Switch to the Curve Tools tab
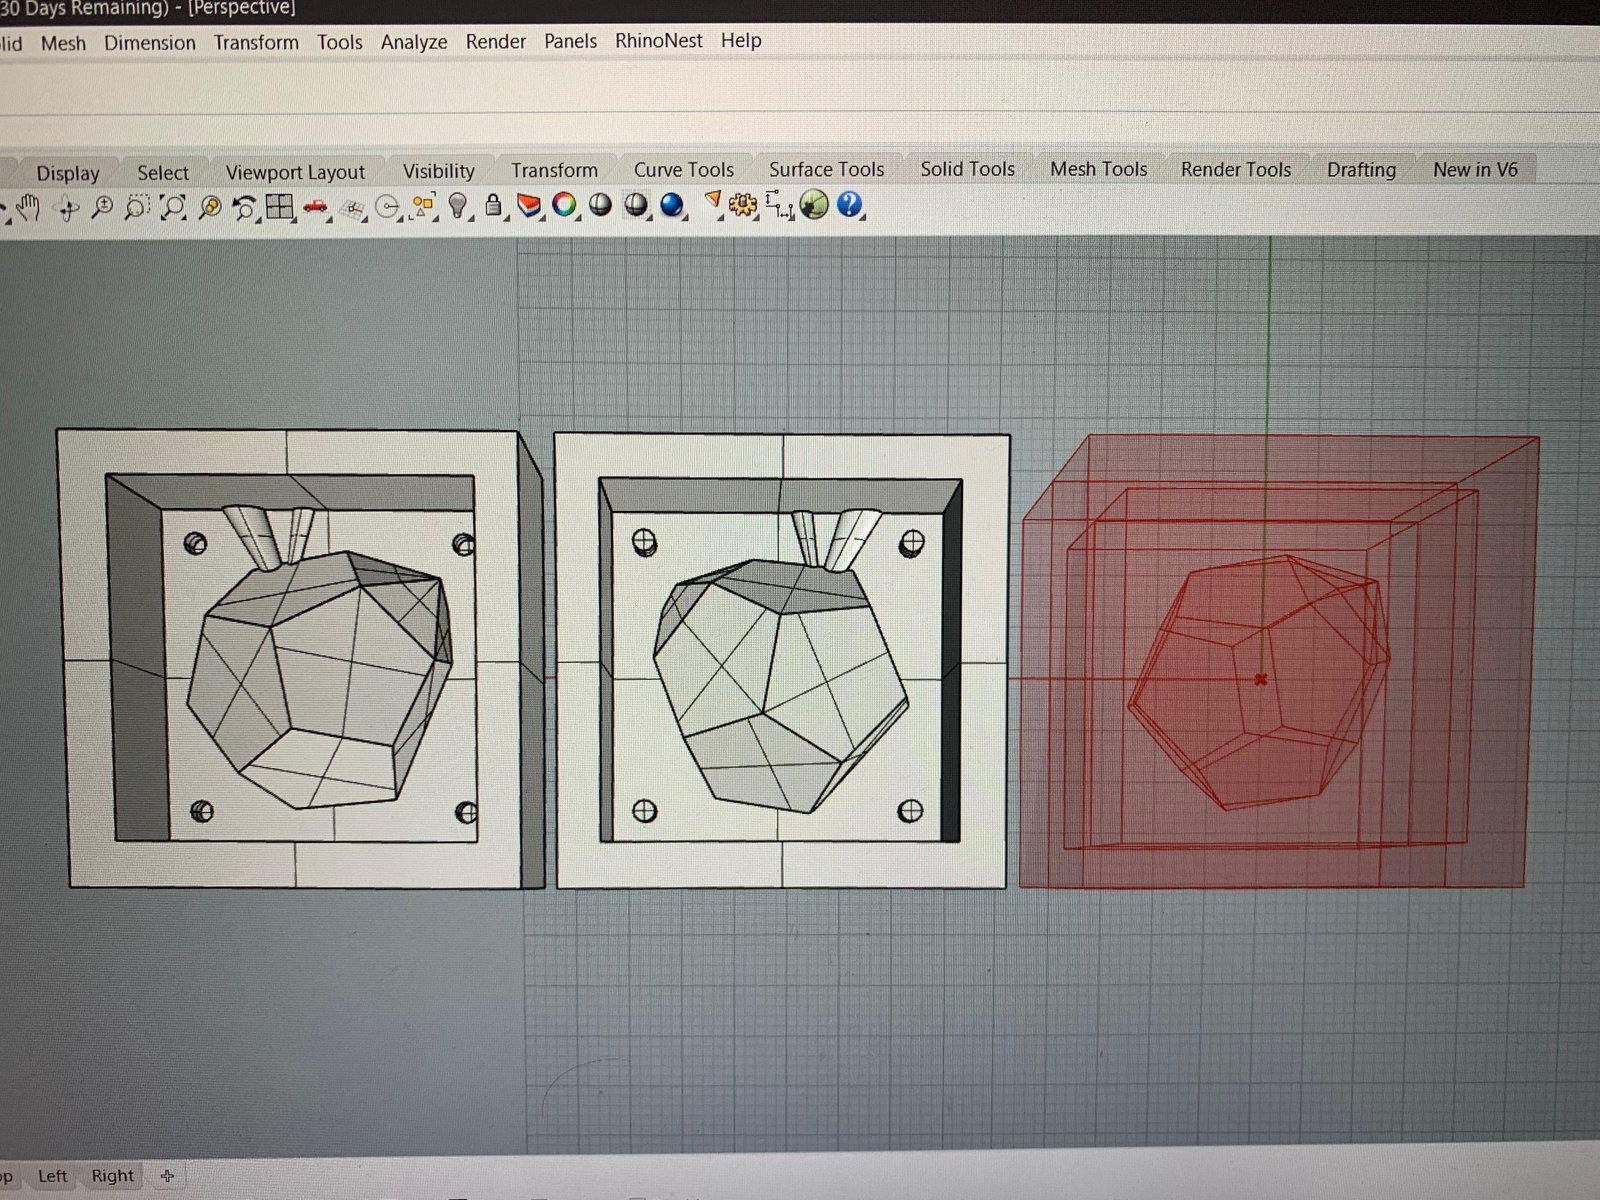The width and height of the screenshot is (1600, 1200). click(x=684, y=170)
